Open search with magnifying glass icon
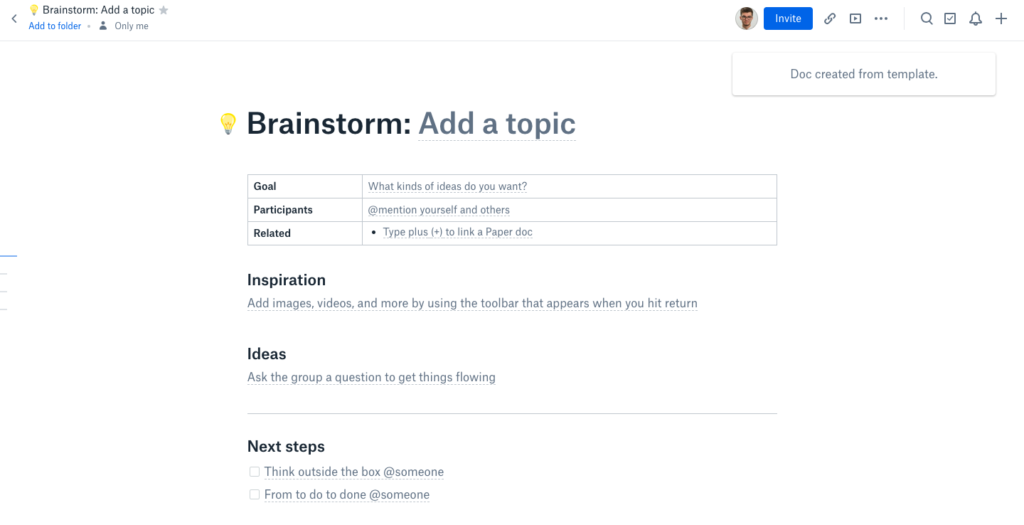 pyautogui.click(x=927, y=18)
